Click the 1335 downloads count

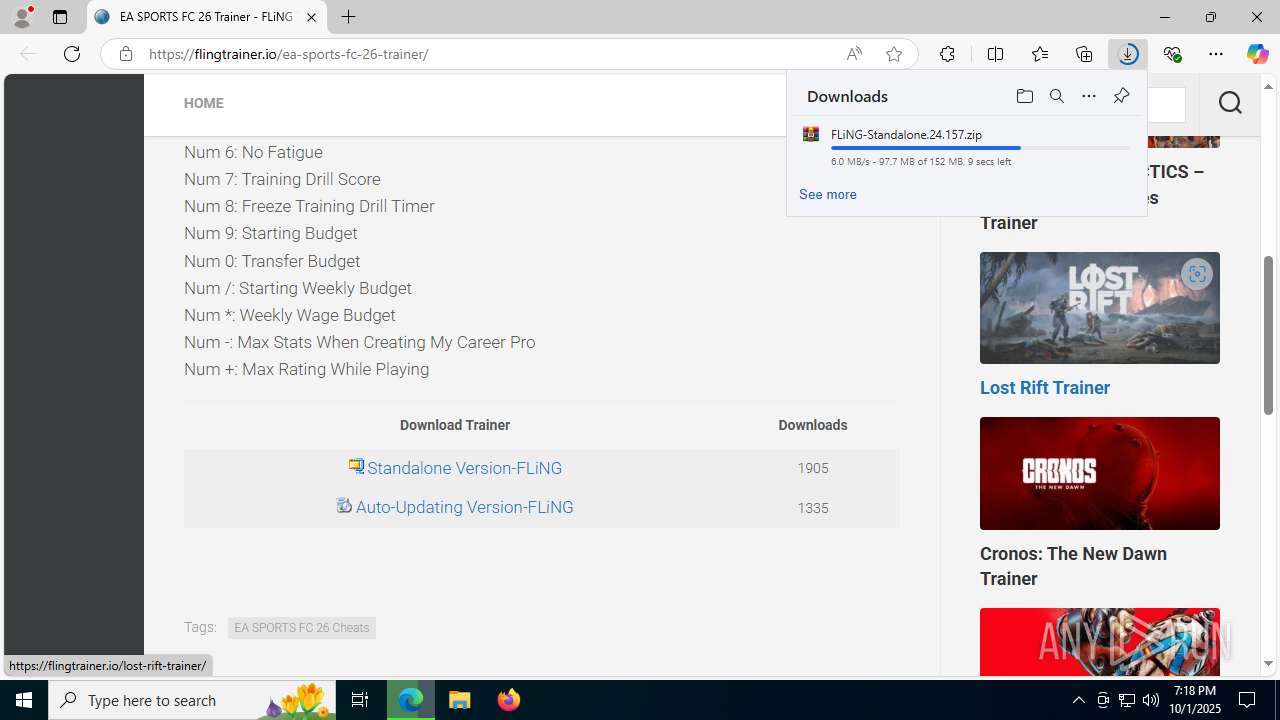pyautogui.click(x=813, y=508)
